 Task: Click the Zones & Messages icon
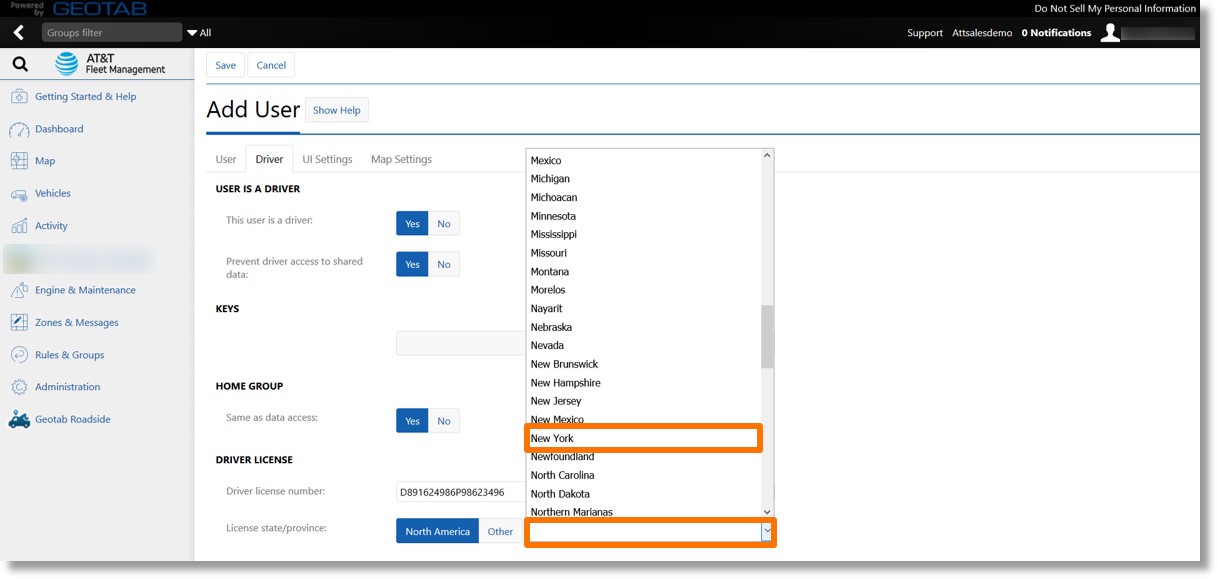[x=19, y=323]
